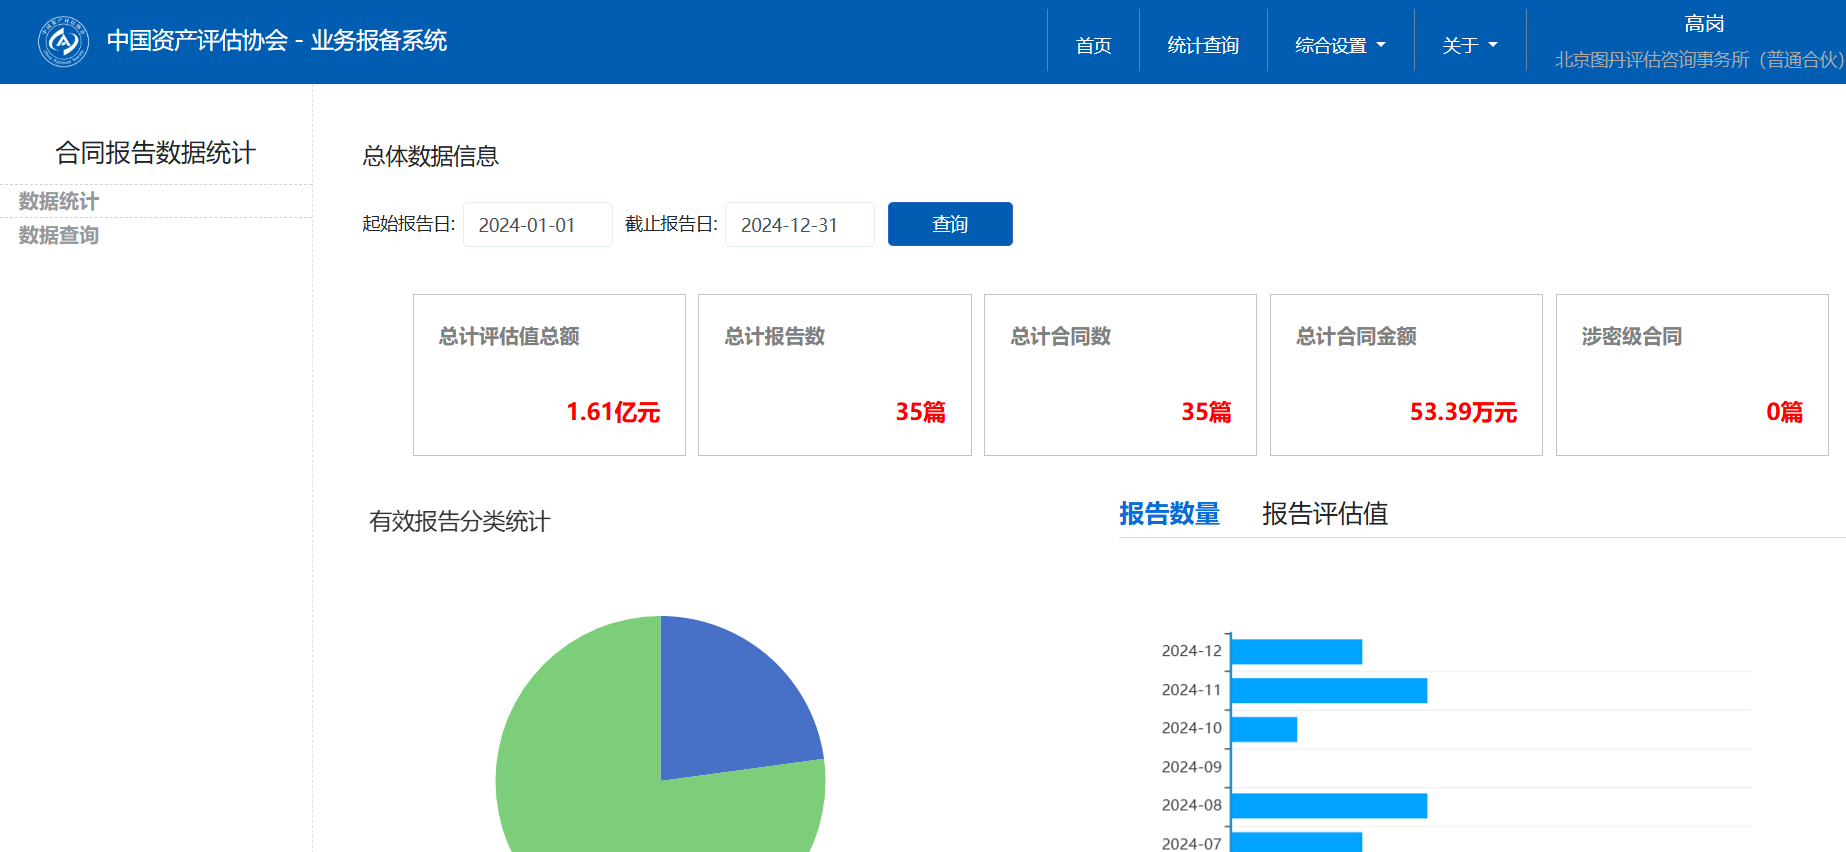Click the user name 高岗
Image resolution: width=1846 pixels, height=852 pixels.
(1704, 24)
